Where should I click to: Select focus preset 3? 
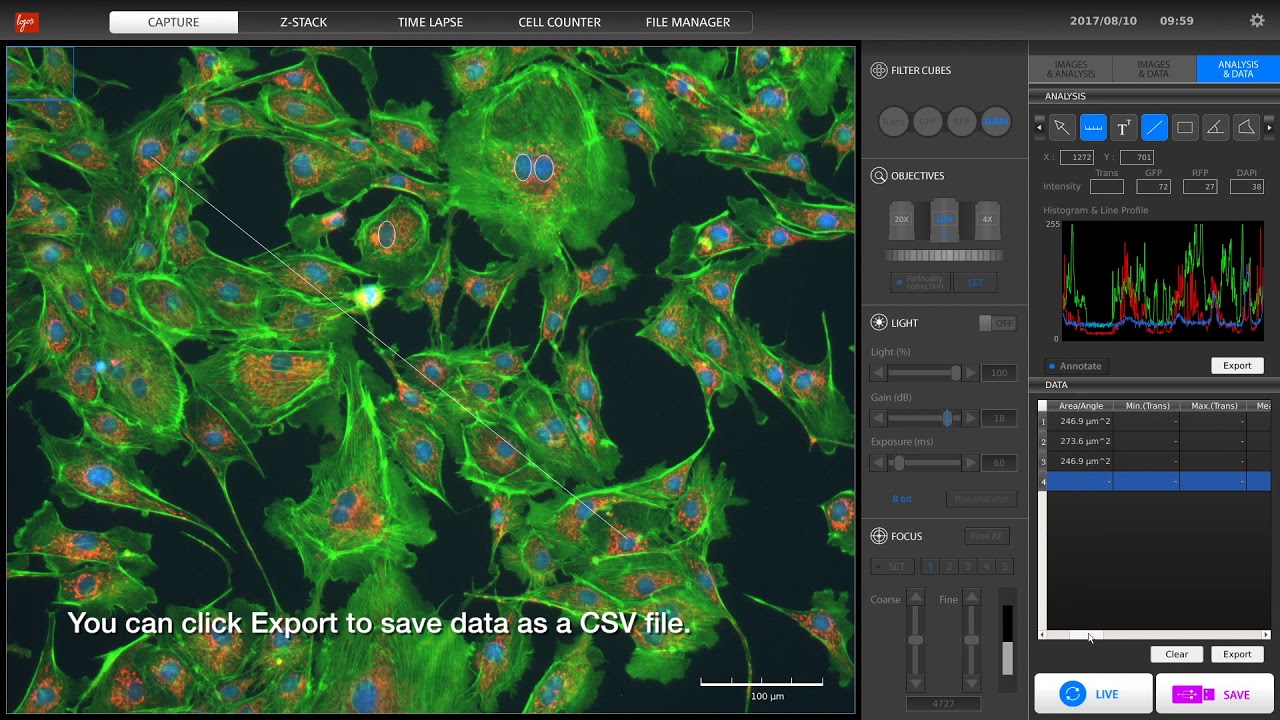pyautogui.click(x=968, y=566)
